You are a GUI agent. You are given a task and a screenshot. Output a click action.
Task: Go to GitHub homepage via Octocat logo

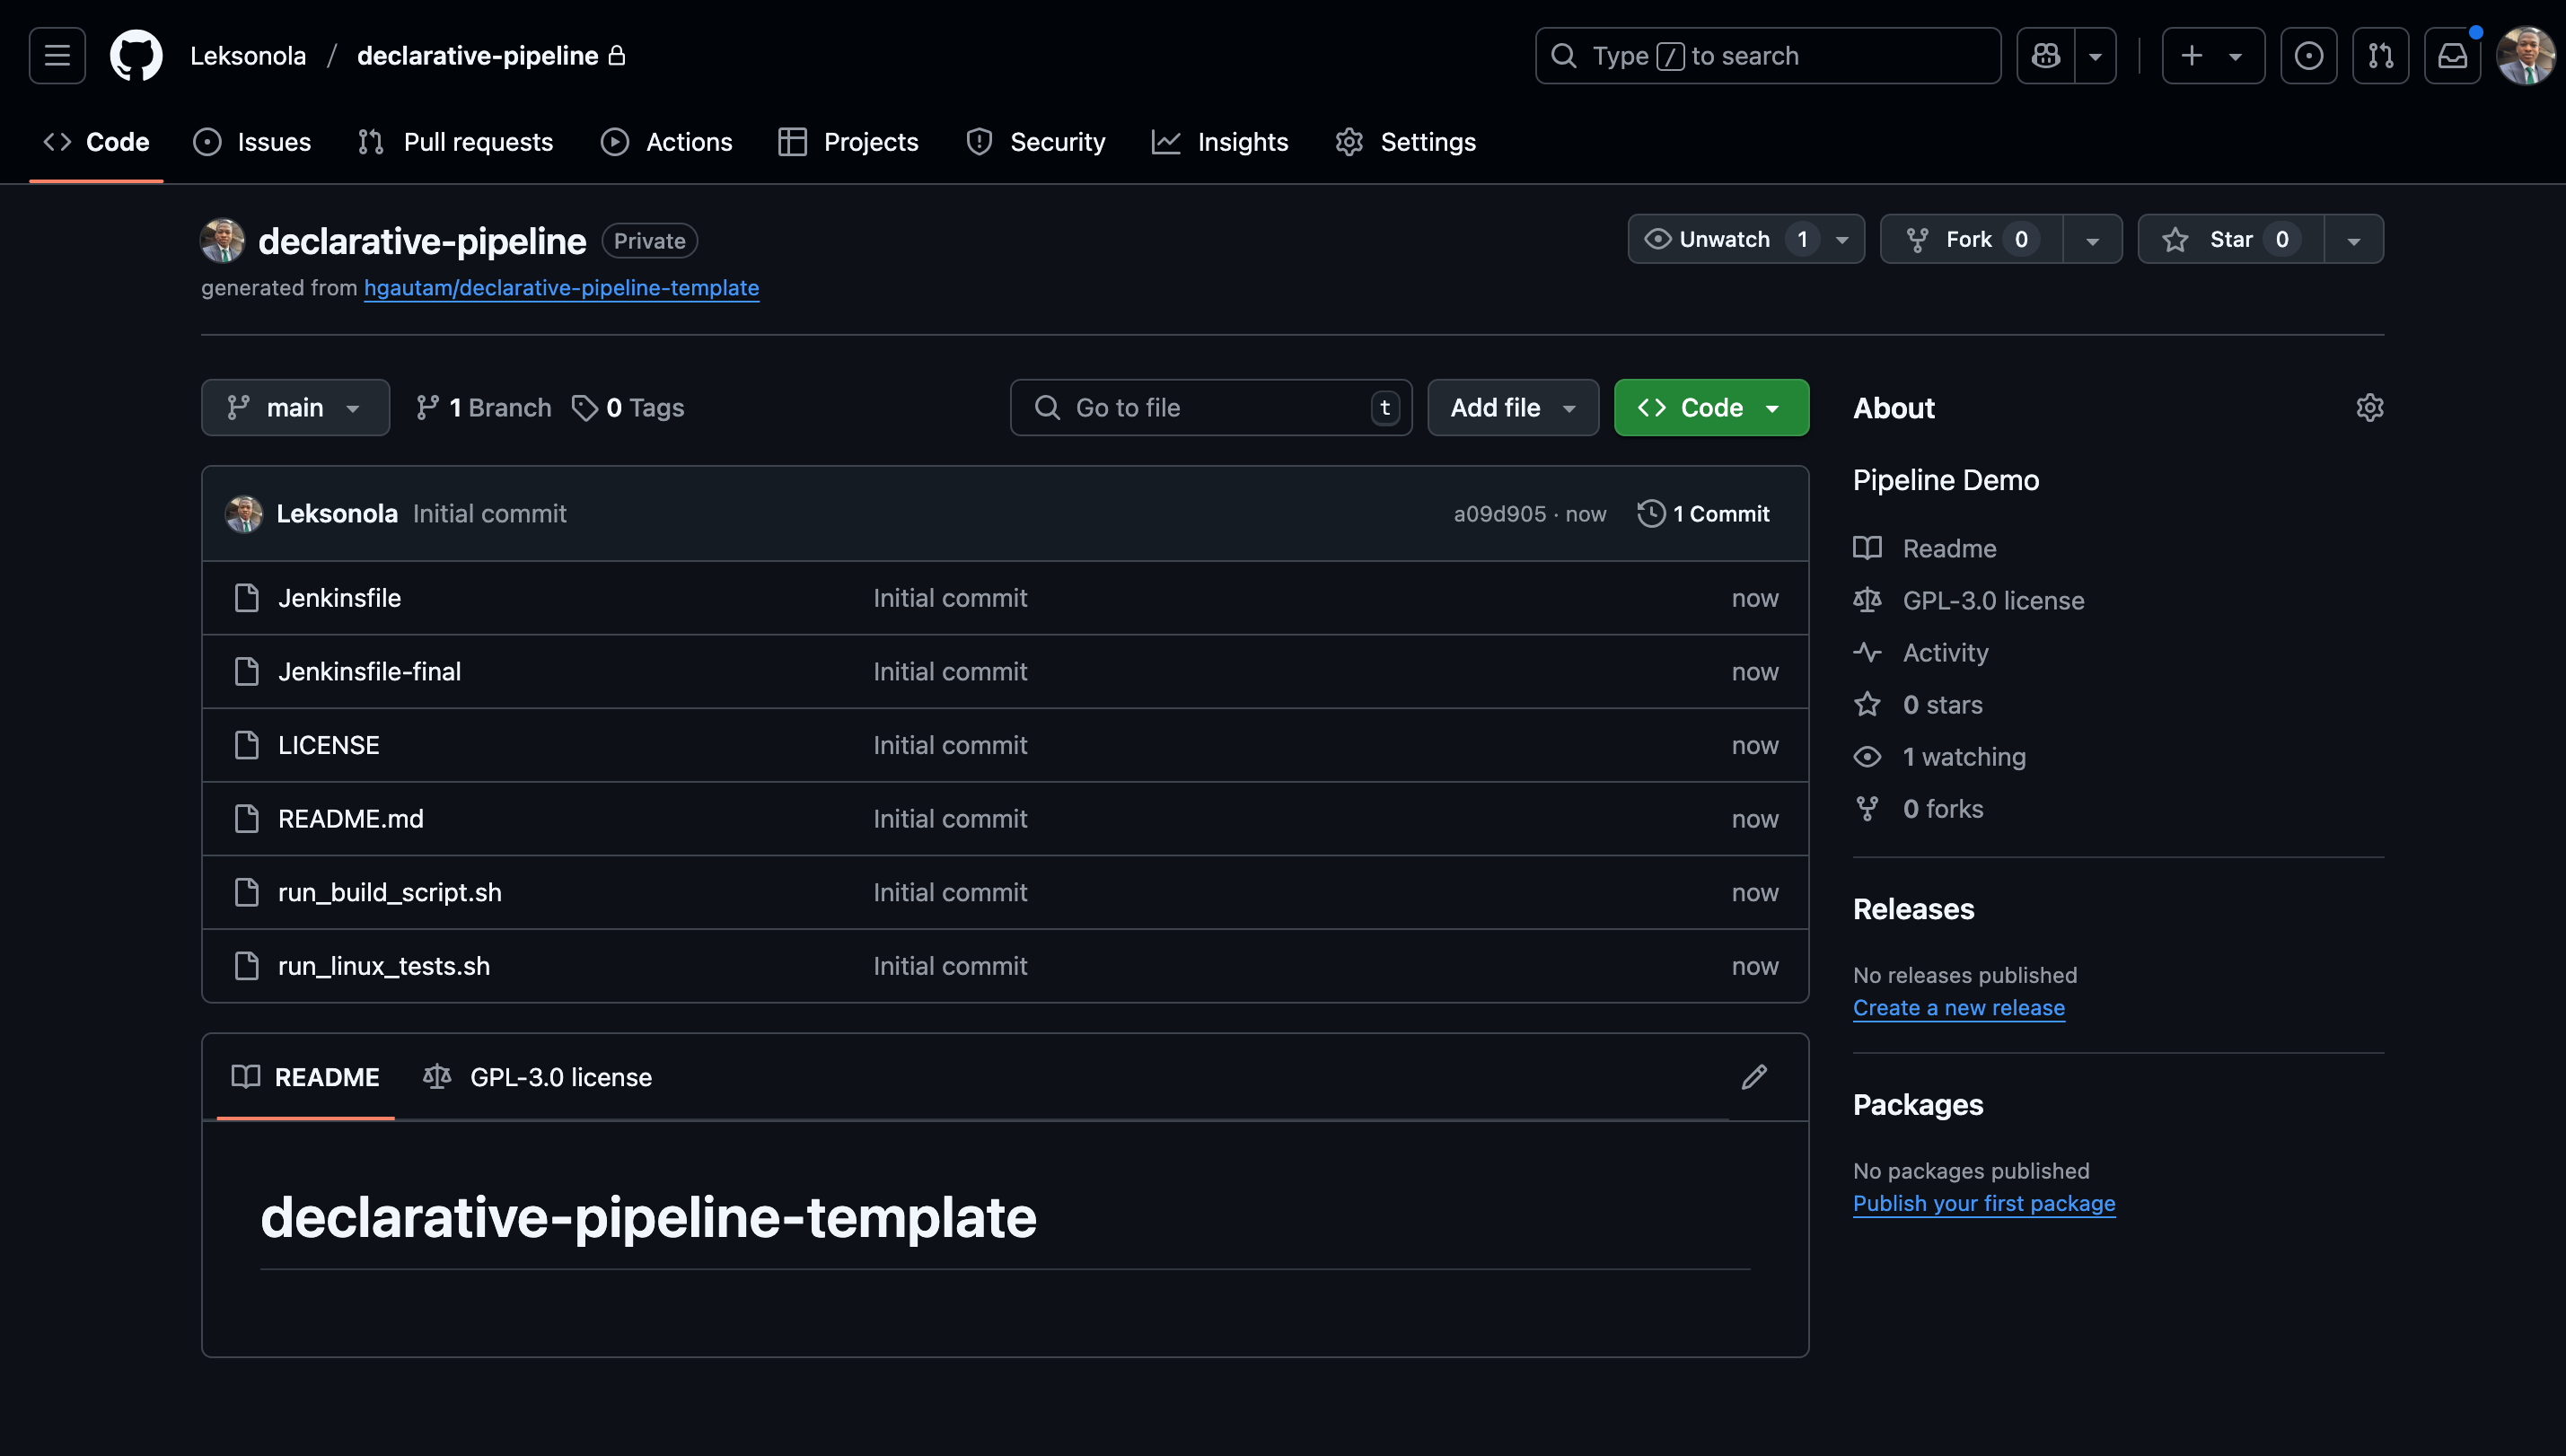pos(136,56)
